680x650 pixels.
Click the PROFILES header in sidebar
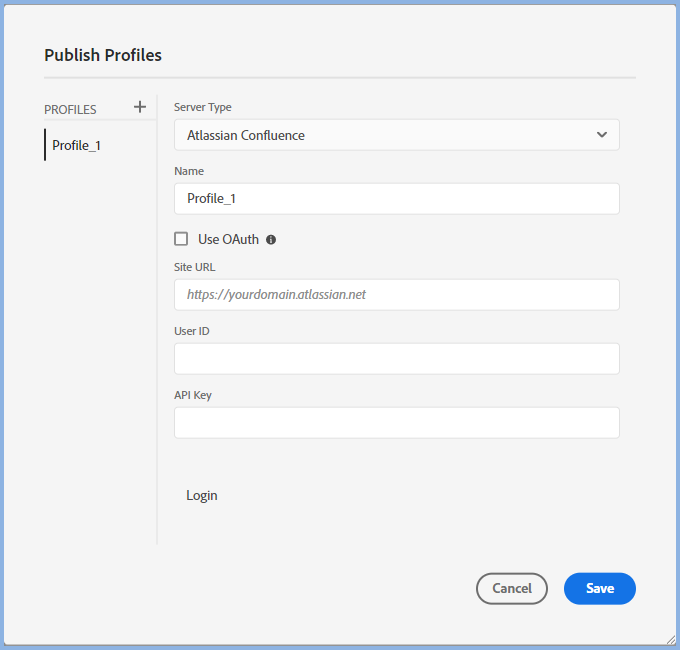click(70, 109)
